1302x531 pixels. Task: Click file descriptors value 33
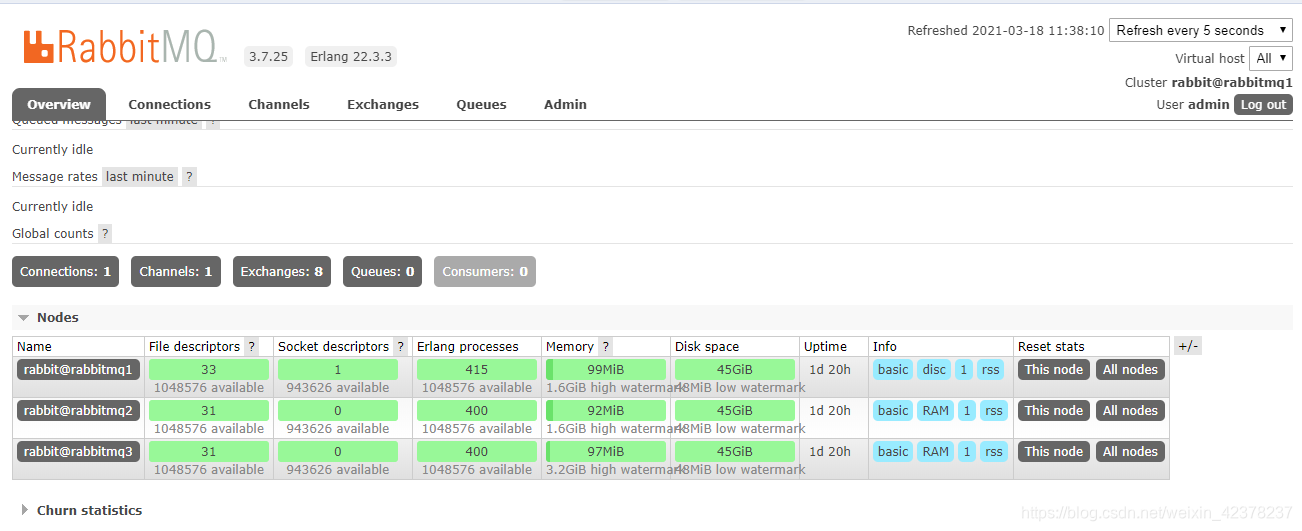(x=209, y=369)
